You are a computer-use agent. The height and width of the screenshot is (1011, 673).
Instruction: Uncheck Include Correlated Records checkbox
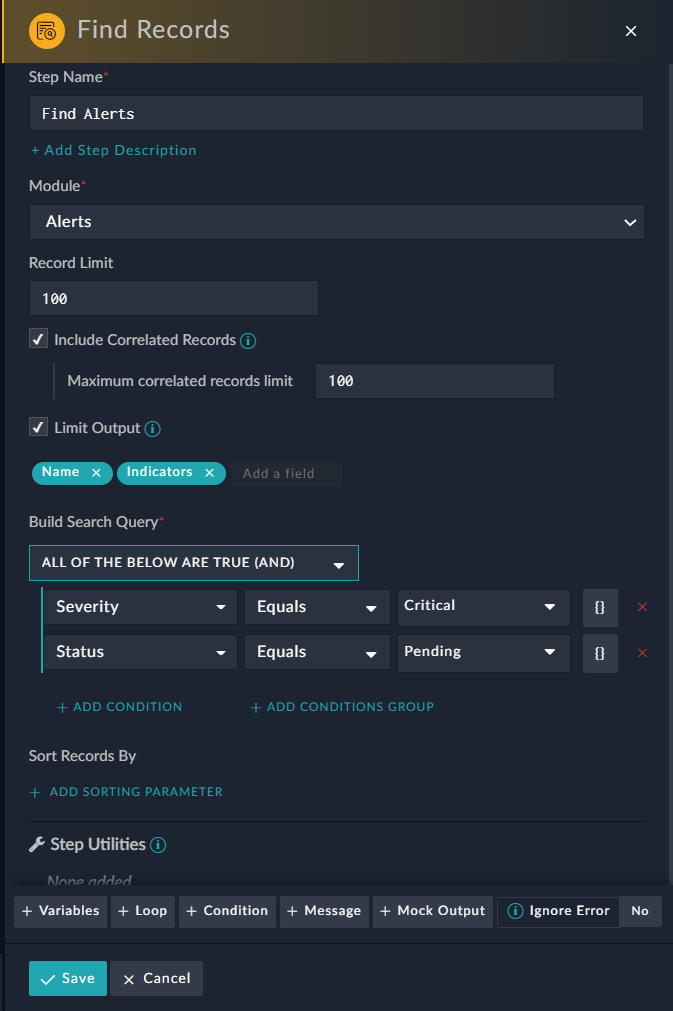click(x=38, y=340)
